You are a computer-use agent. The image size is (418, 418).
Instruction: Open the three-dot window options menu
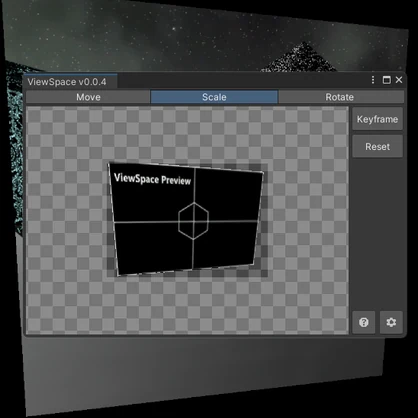pyautogui.click(x=373, y=80)
